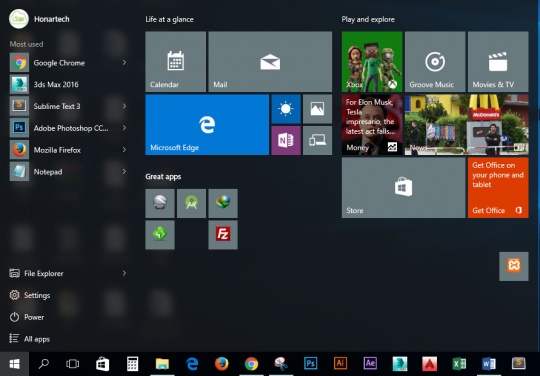
Task: Click the Windows Start button
Action: 14,364
